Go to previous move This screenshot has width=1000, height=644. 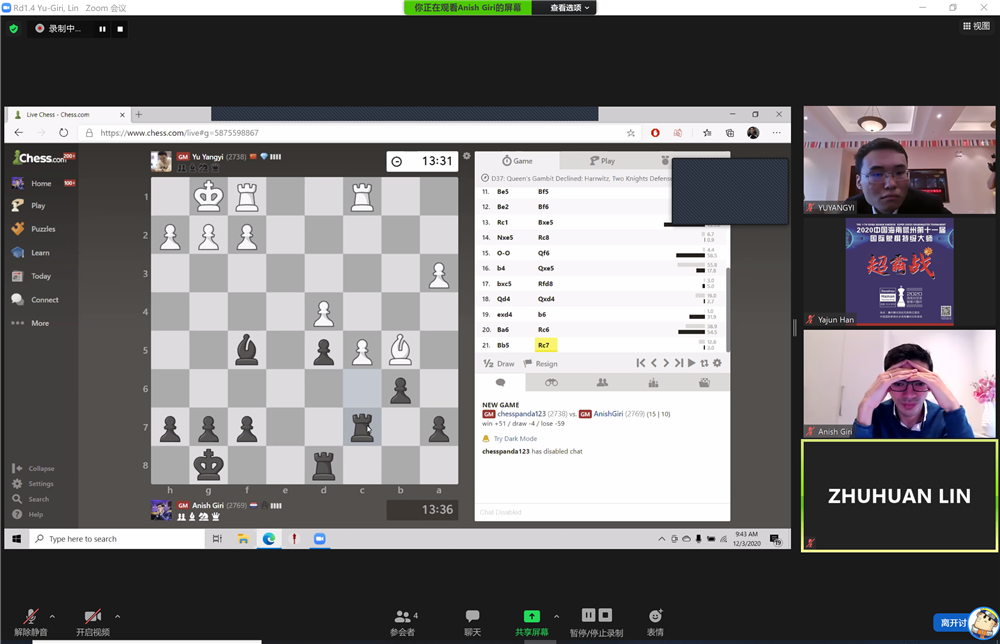(654, 363)
